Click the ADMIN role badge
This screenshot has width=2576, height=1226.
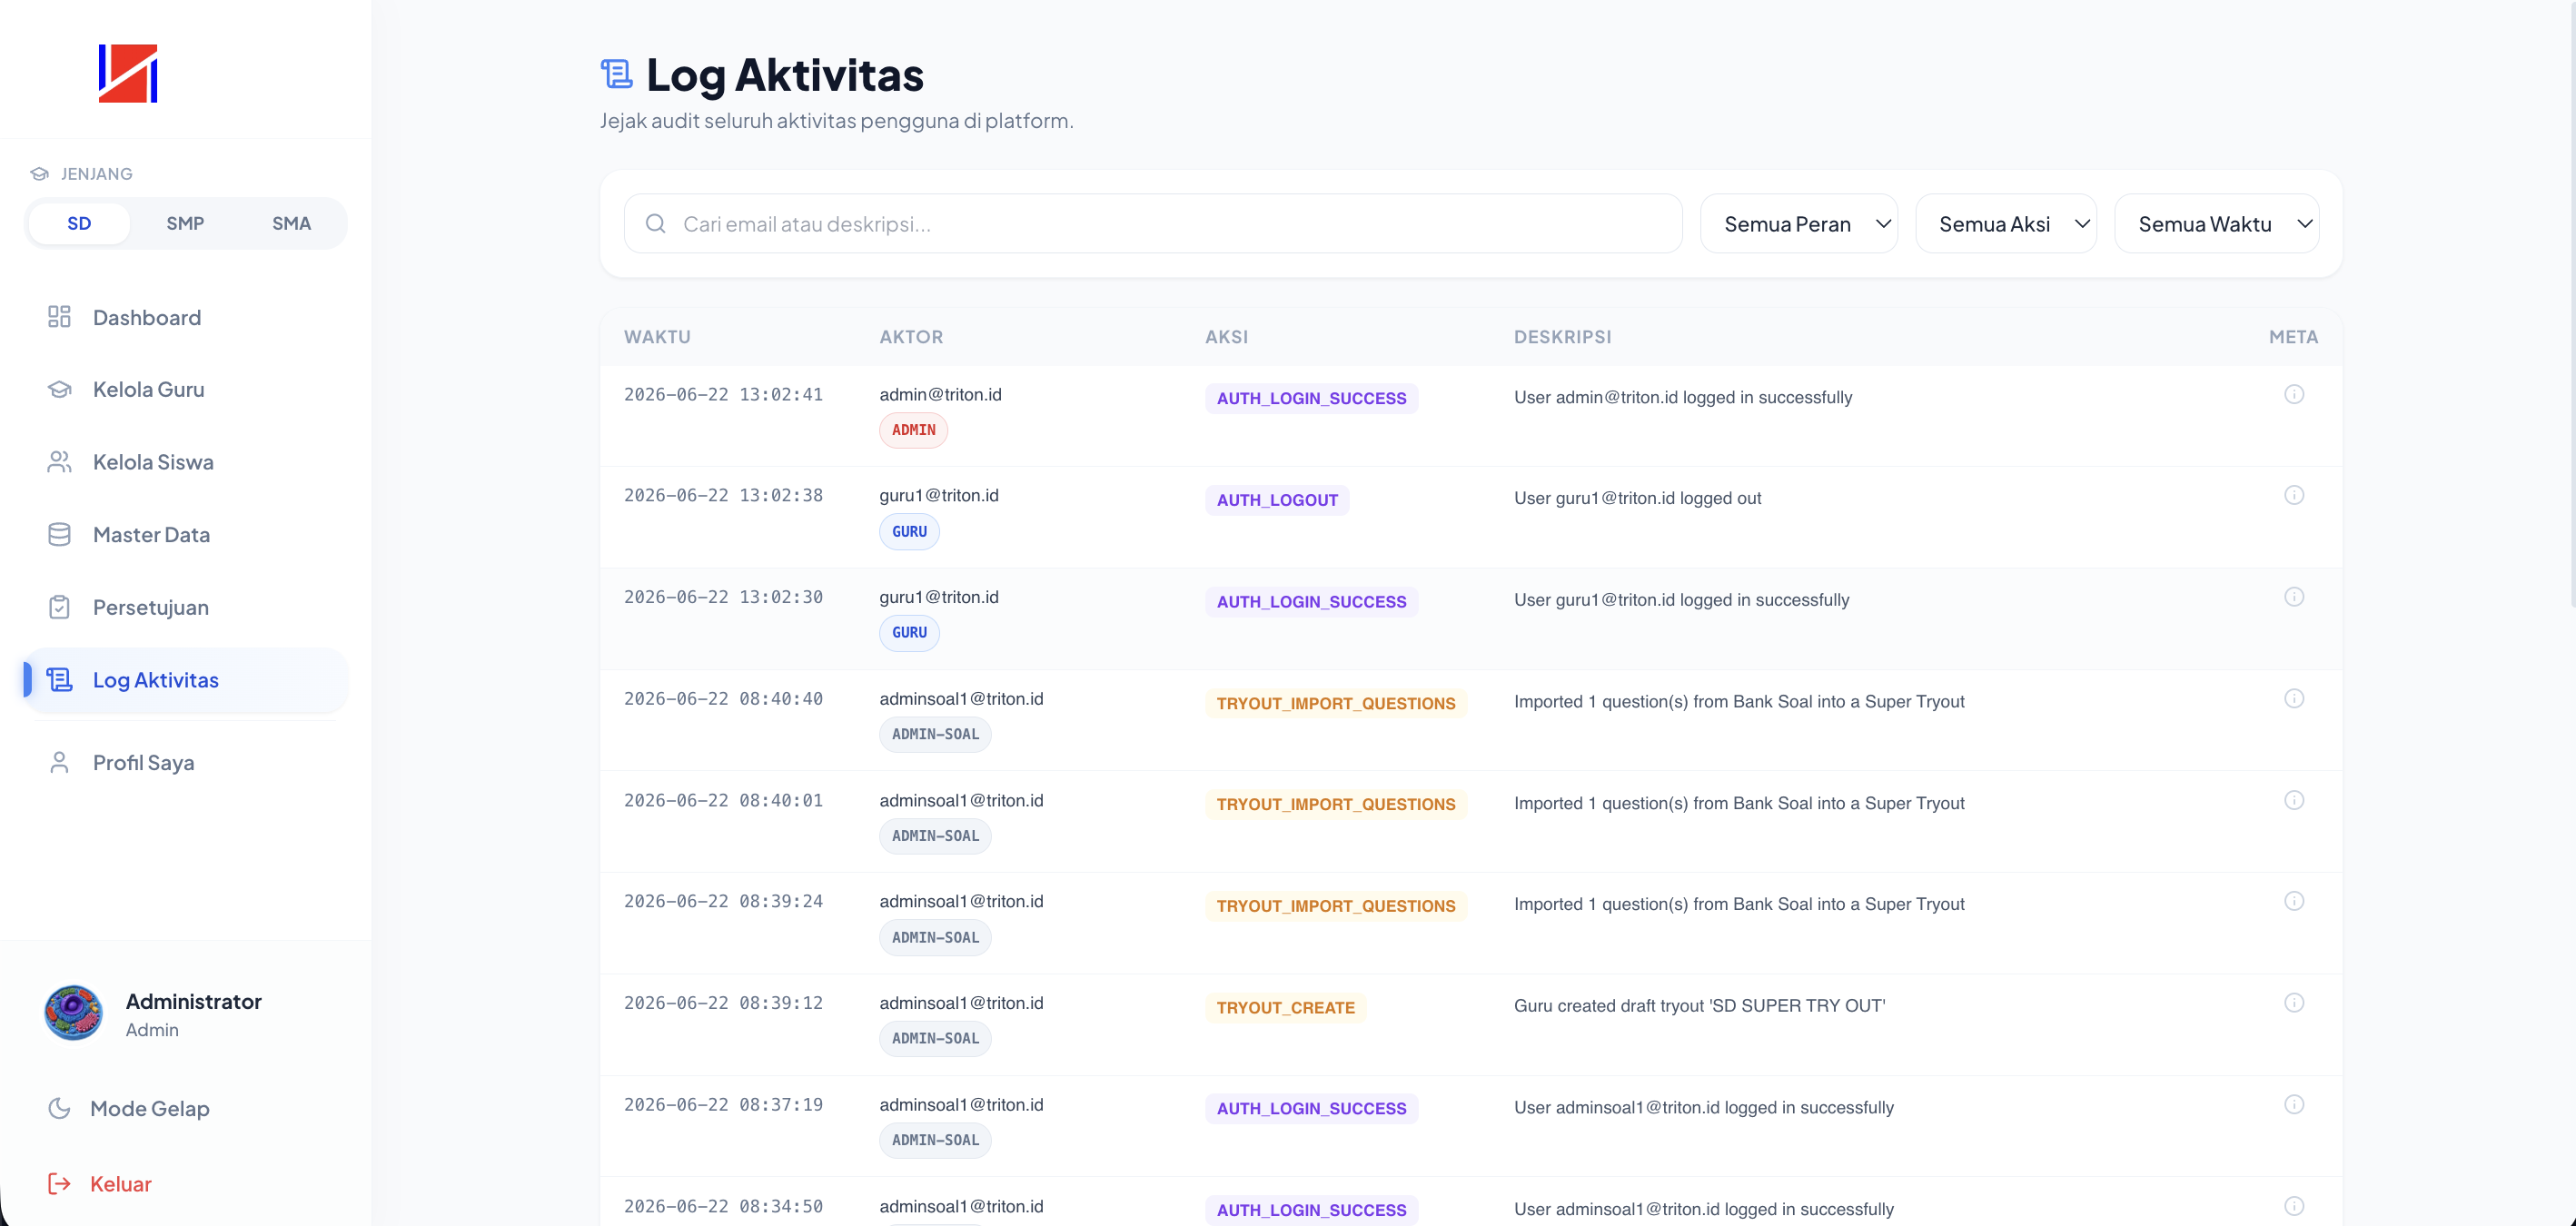[913, 430]
